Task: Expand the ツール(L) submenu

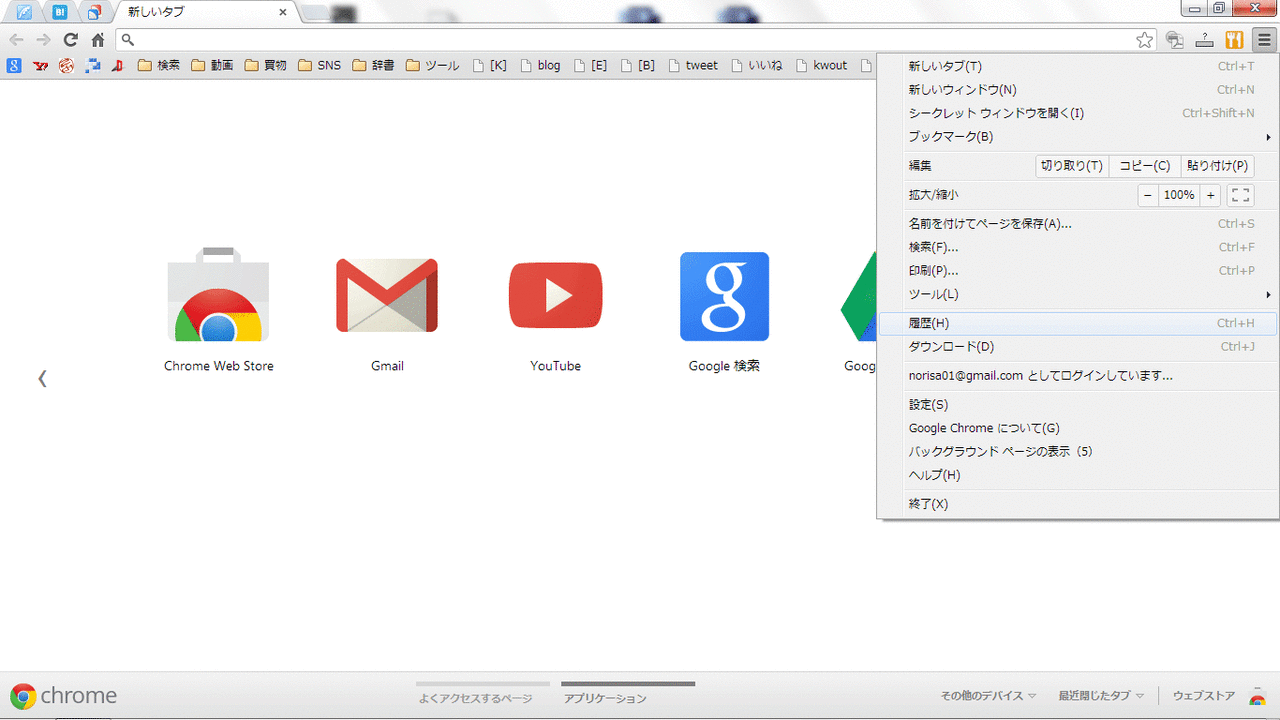Action: 1078,294
